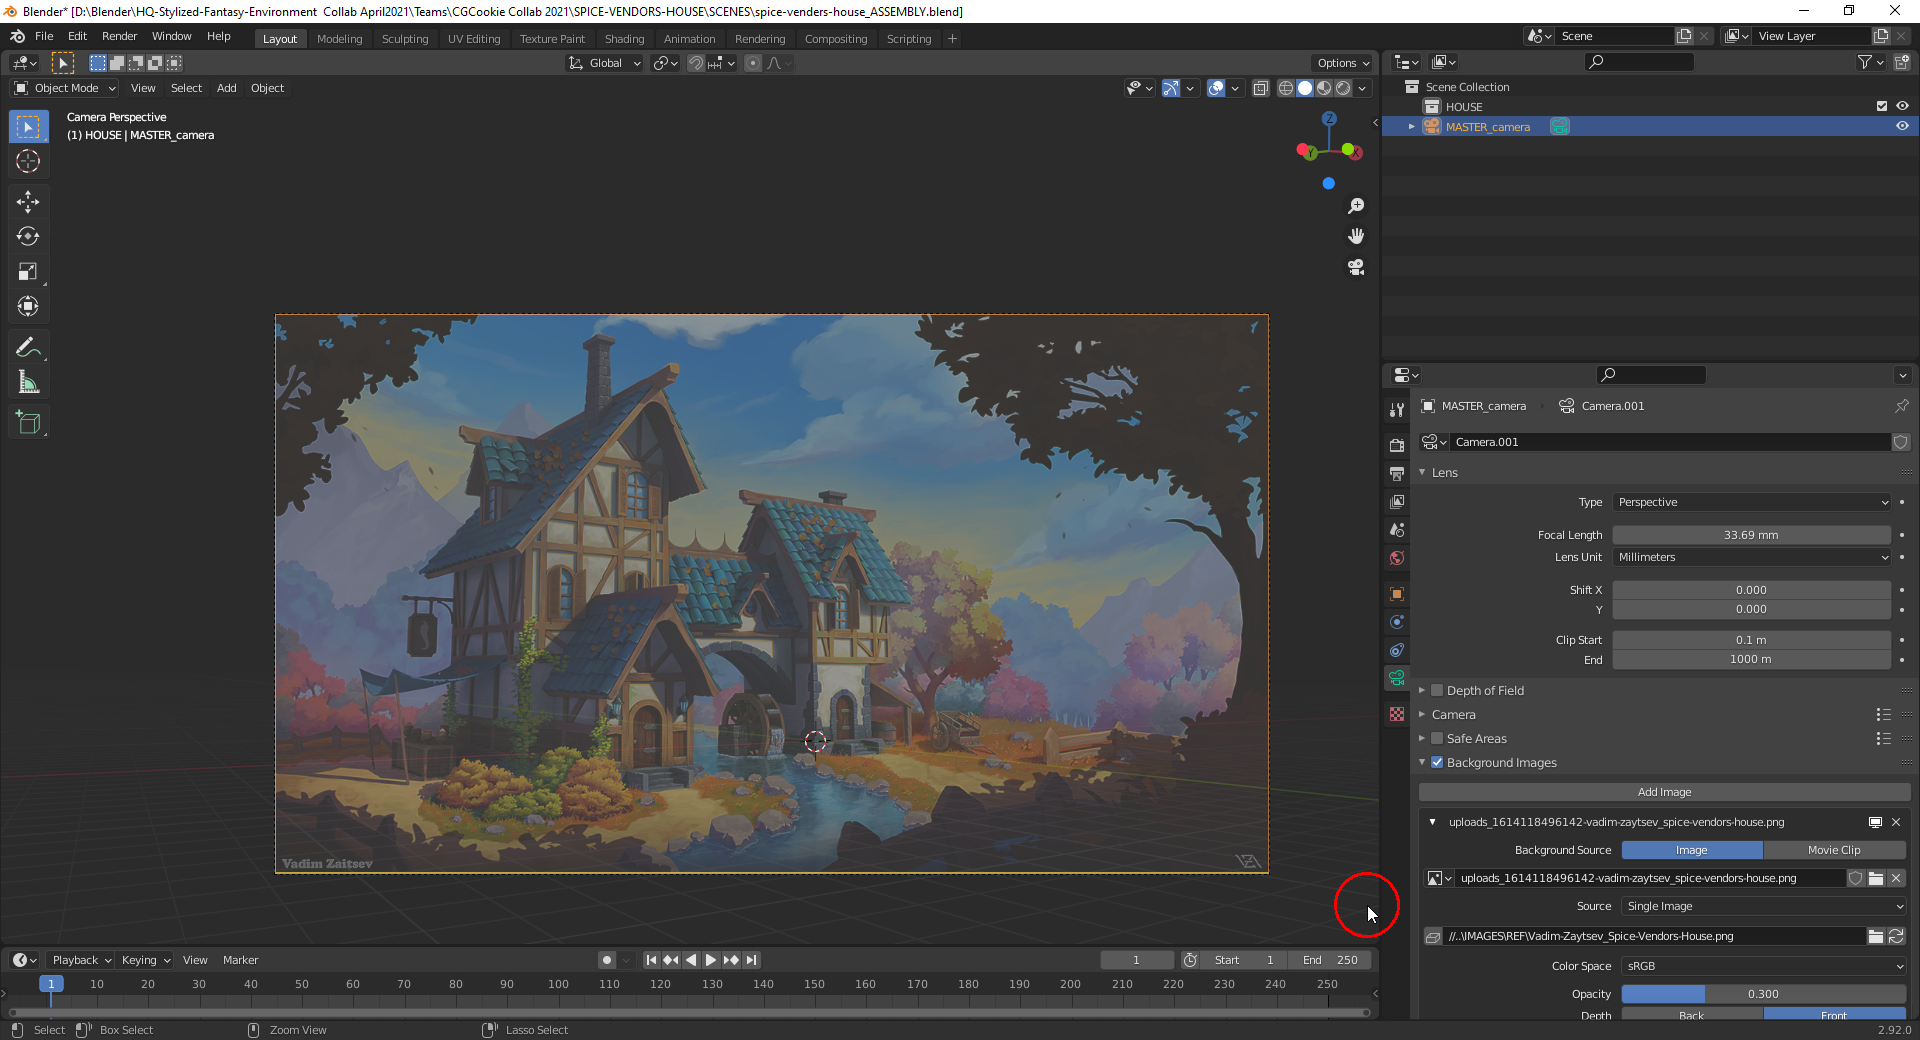Open the Physics properties tab

click(1397, 622)
